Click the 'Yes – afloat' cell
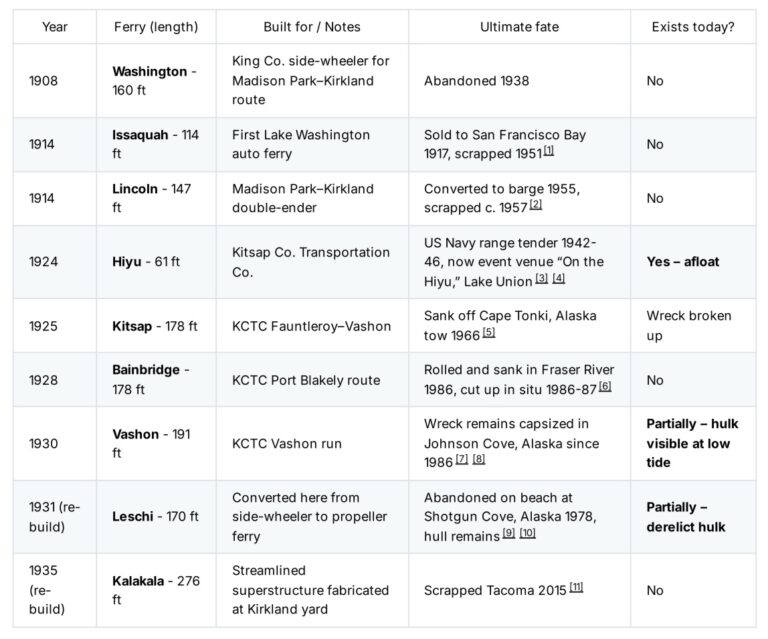The image size is (768, 639). (683, 262)
